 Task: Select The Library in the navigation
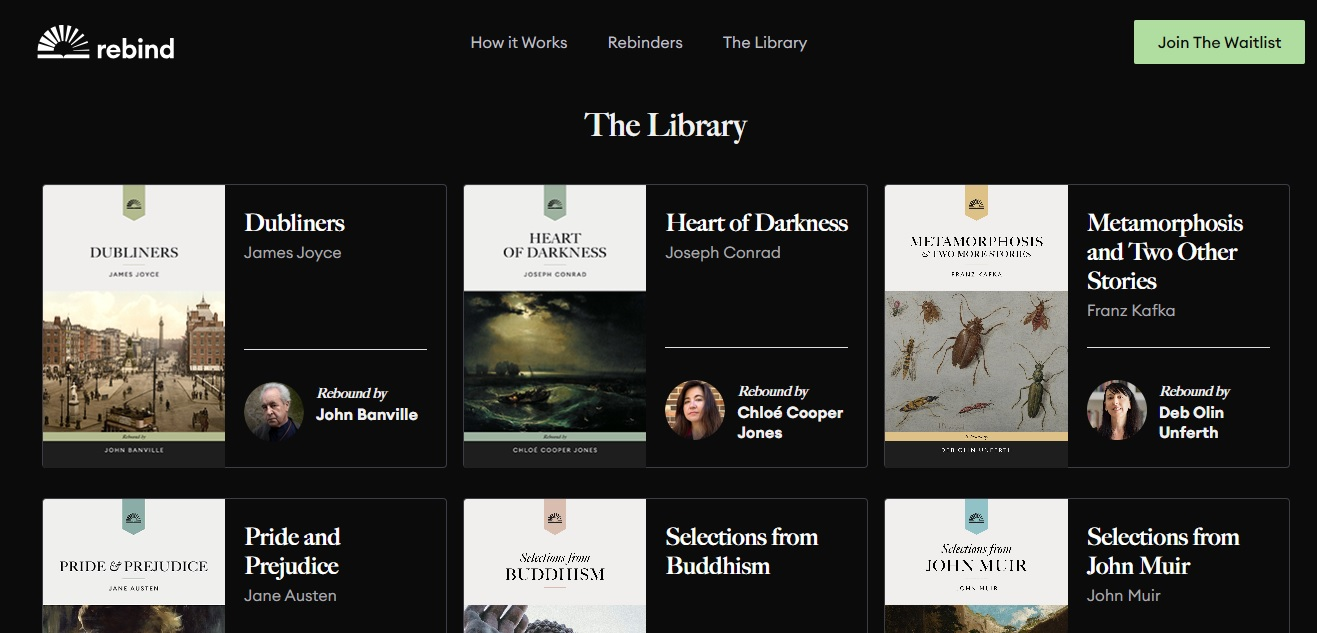pos(765,43)
